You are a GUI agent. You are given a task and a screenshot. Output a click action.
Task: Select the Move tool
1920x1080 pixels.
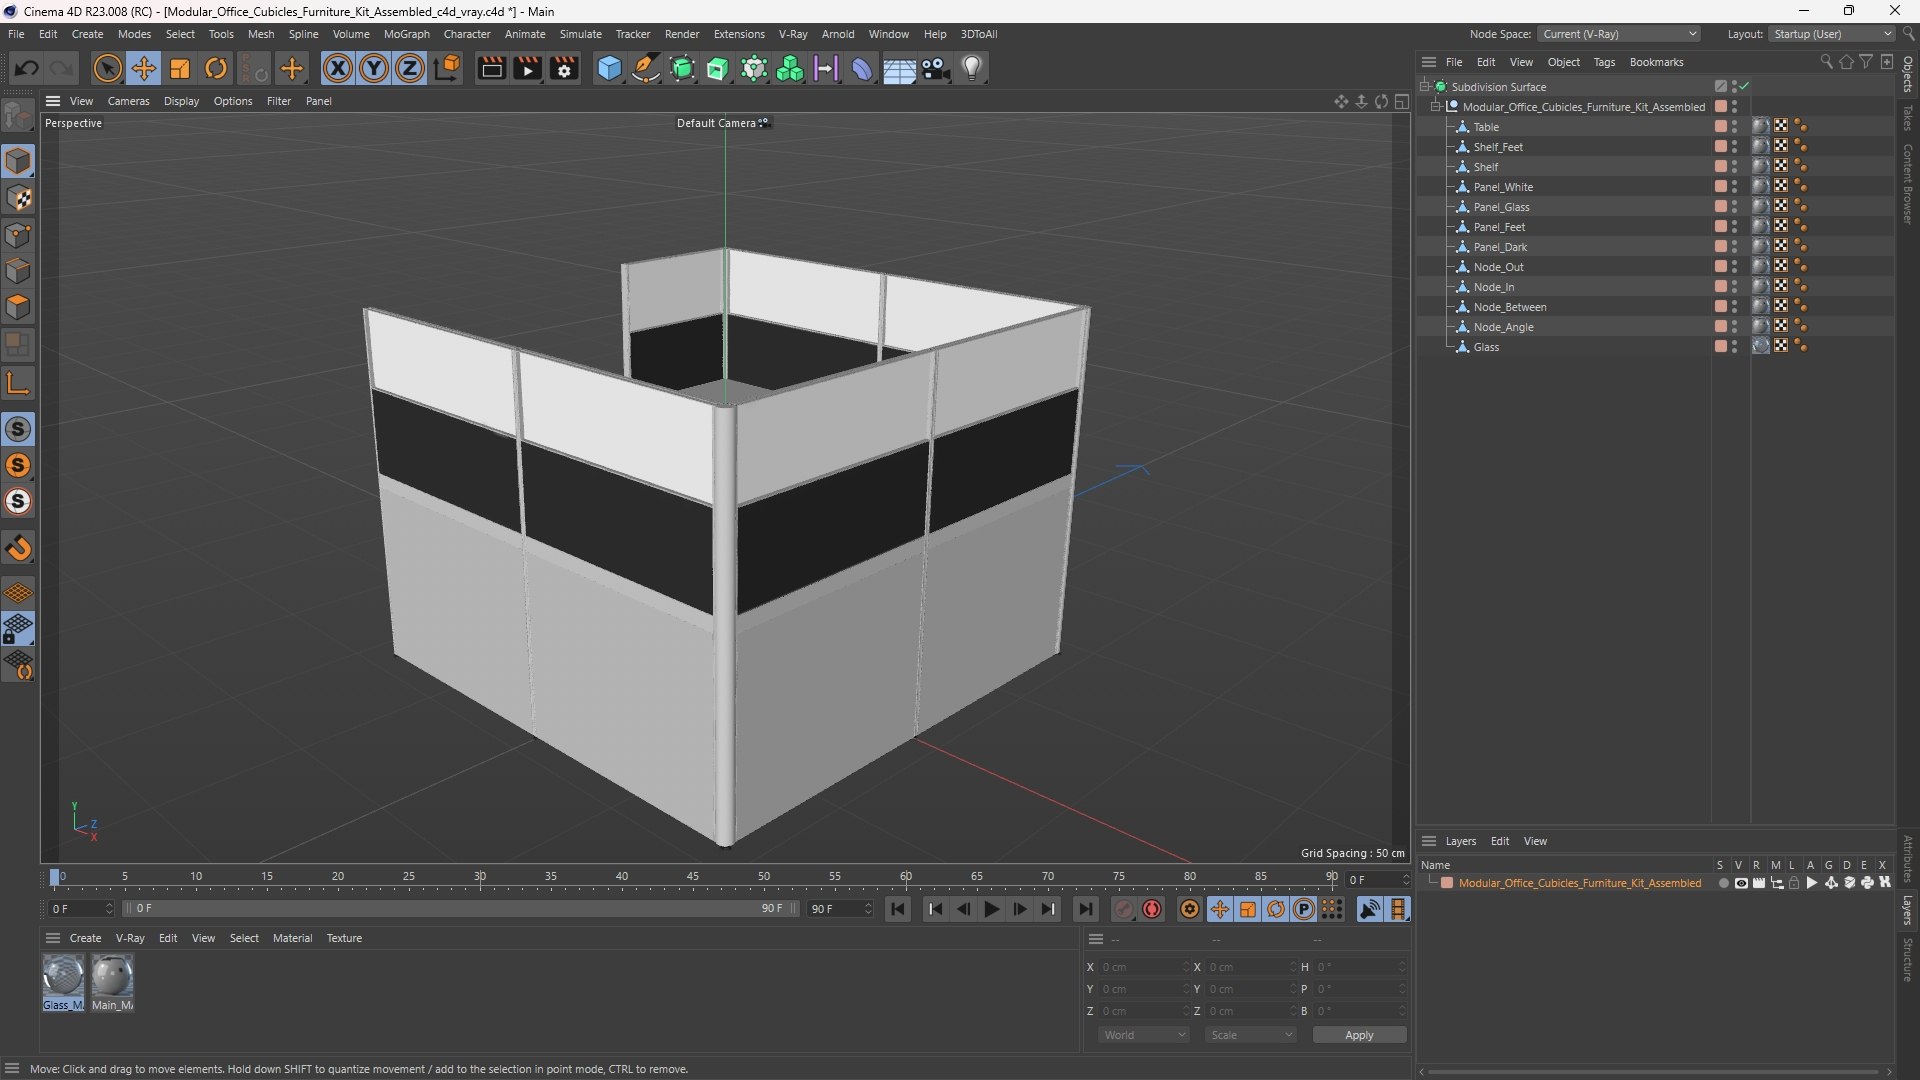(x=143, y=68)
